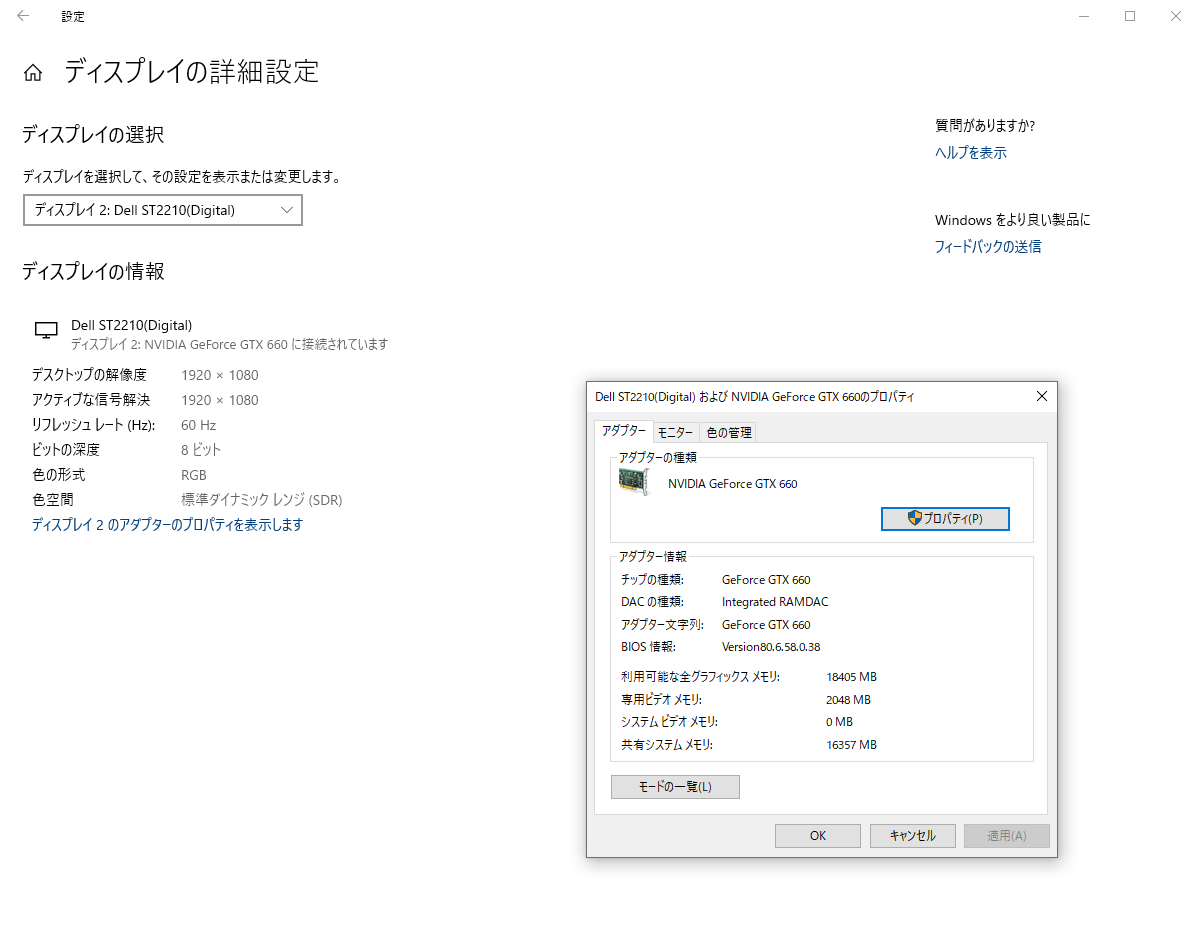Viewport: 1196px width, 930px height.
Task: Select the 60 Hz refresh rate value
Action: coord(198,425)
